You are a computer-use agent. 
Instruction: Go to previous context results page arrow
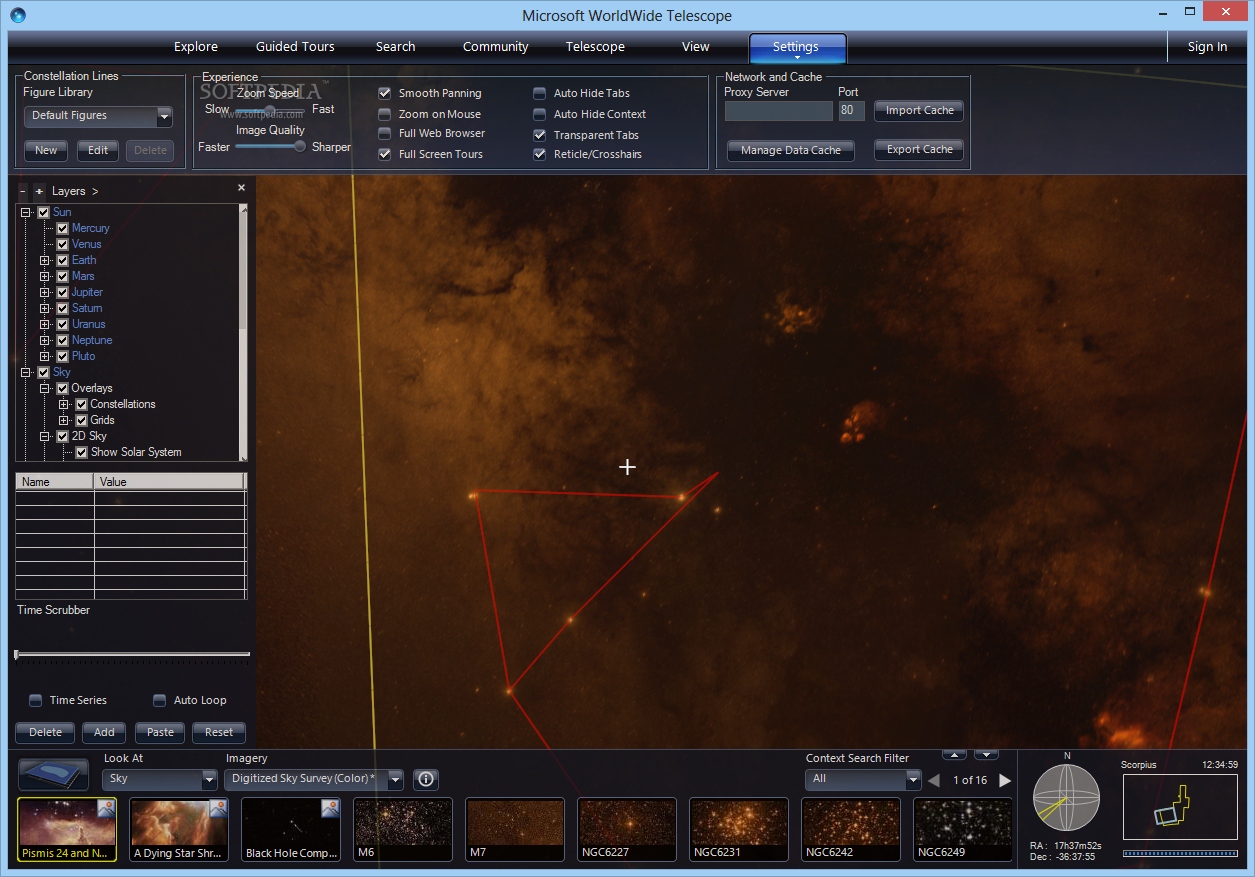(x=934, y=780)
